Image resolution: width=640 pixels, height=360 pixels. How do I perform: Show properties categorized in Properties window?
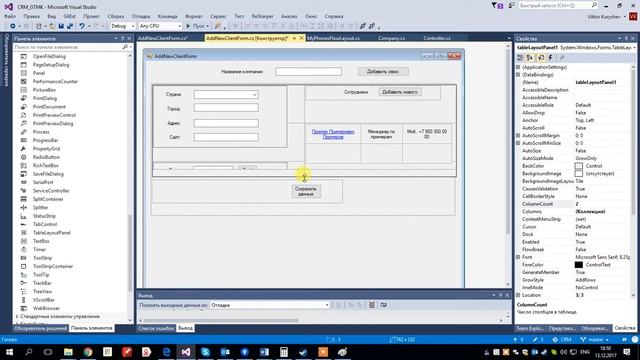coord(520,58)
